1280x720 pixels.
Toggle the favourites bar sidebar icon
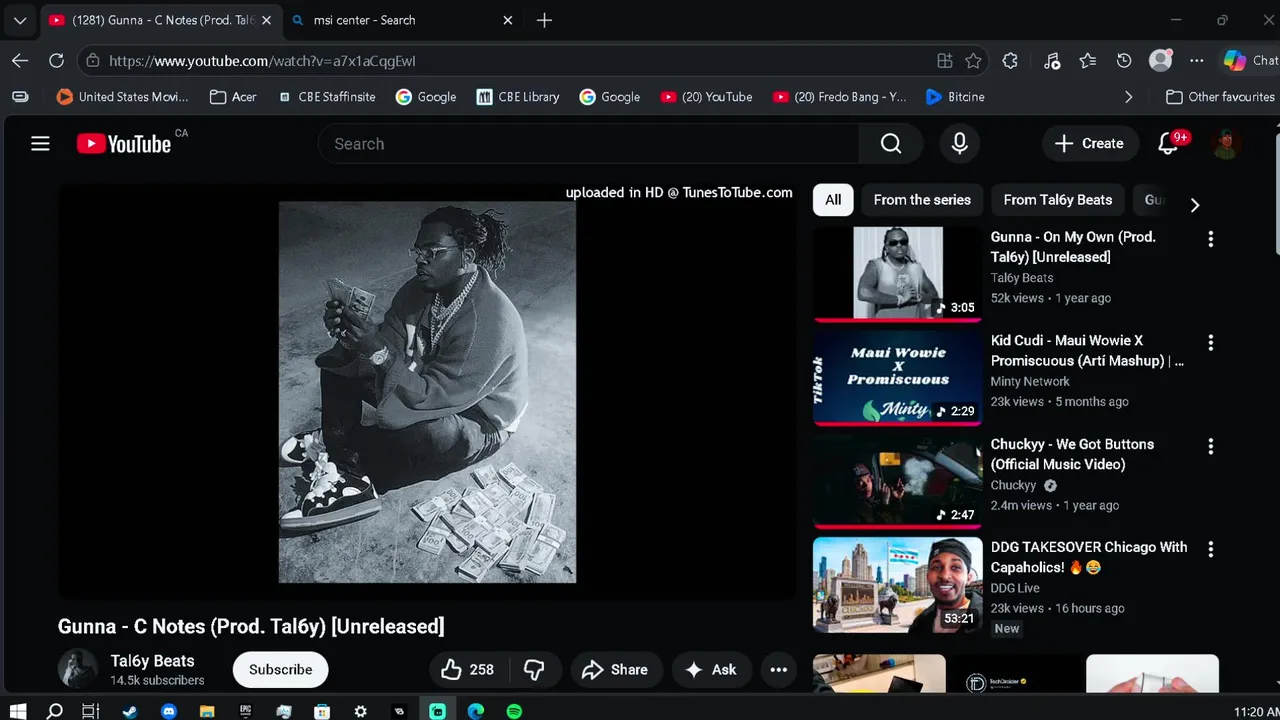pyautogui.click(x=20, y=97)
